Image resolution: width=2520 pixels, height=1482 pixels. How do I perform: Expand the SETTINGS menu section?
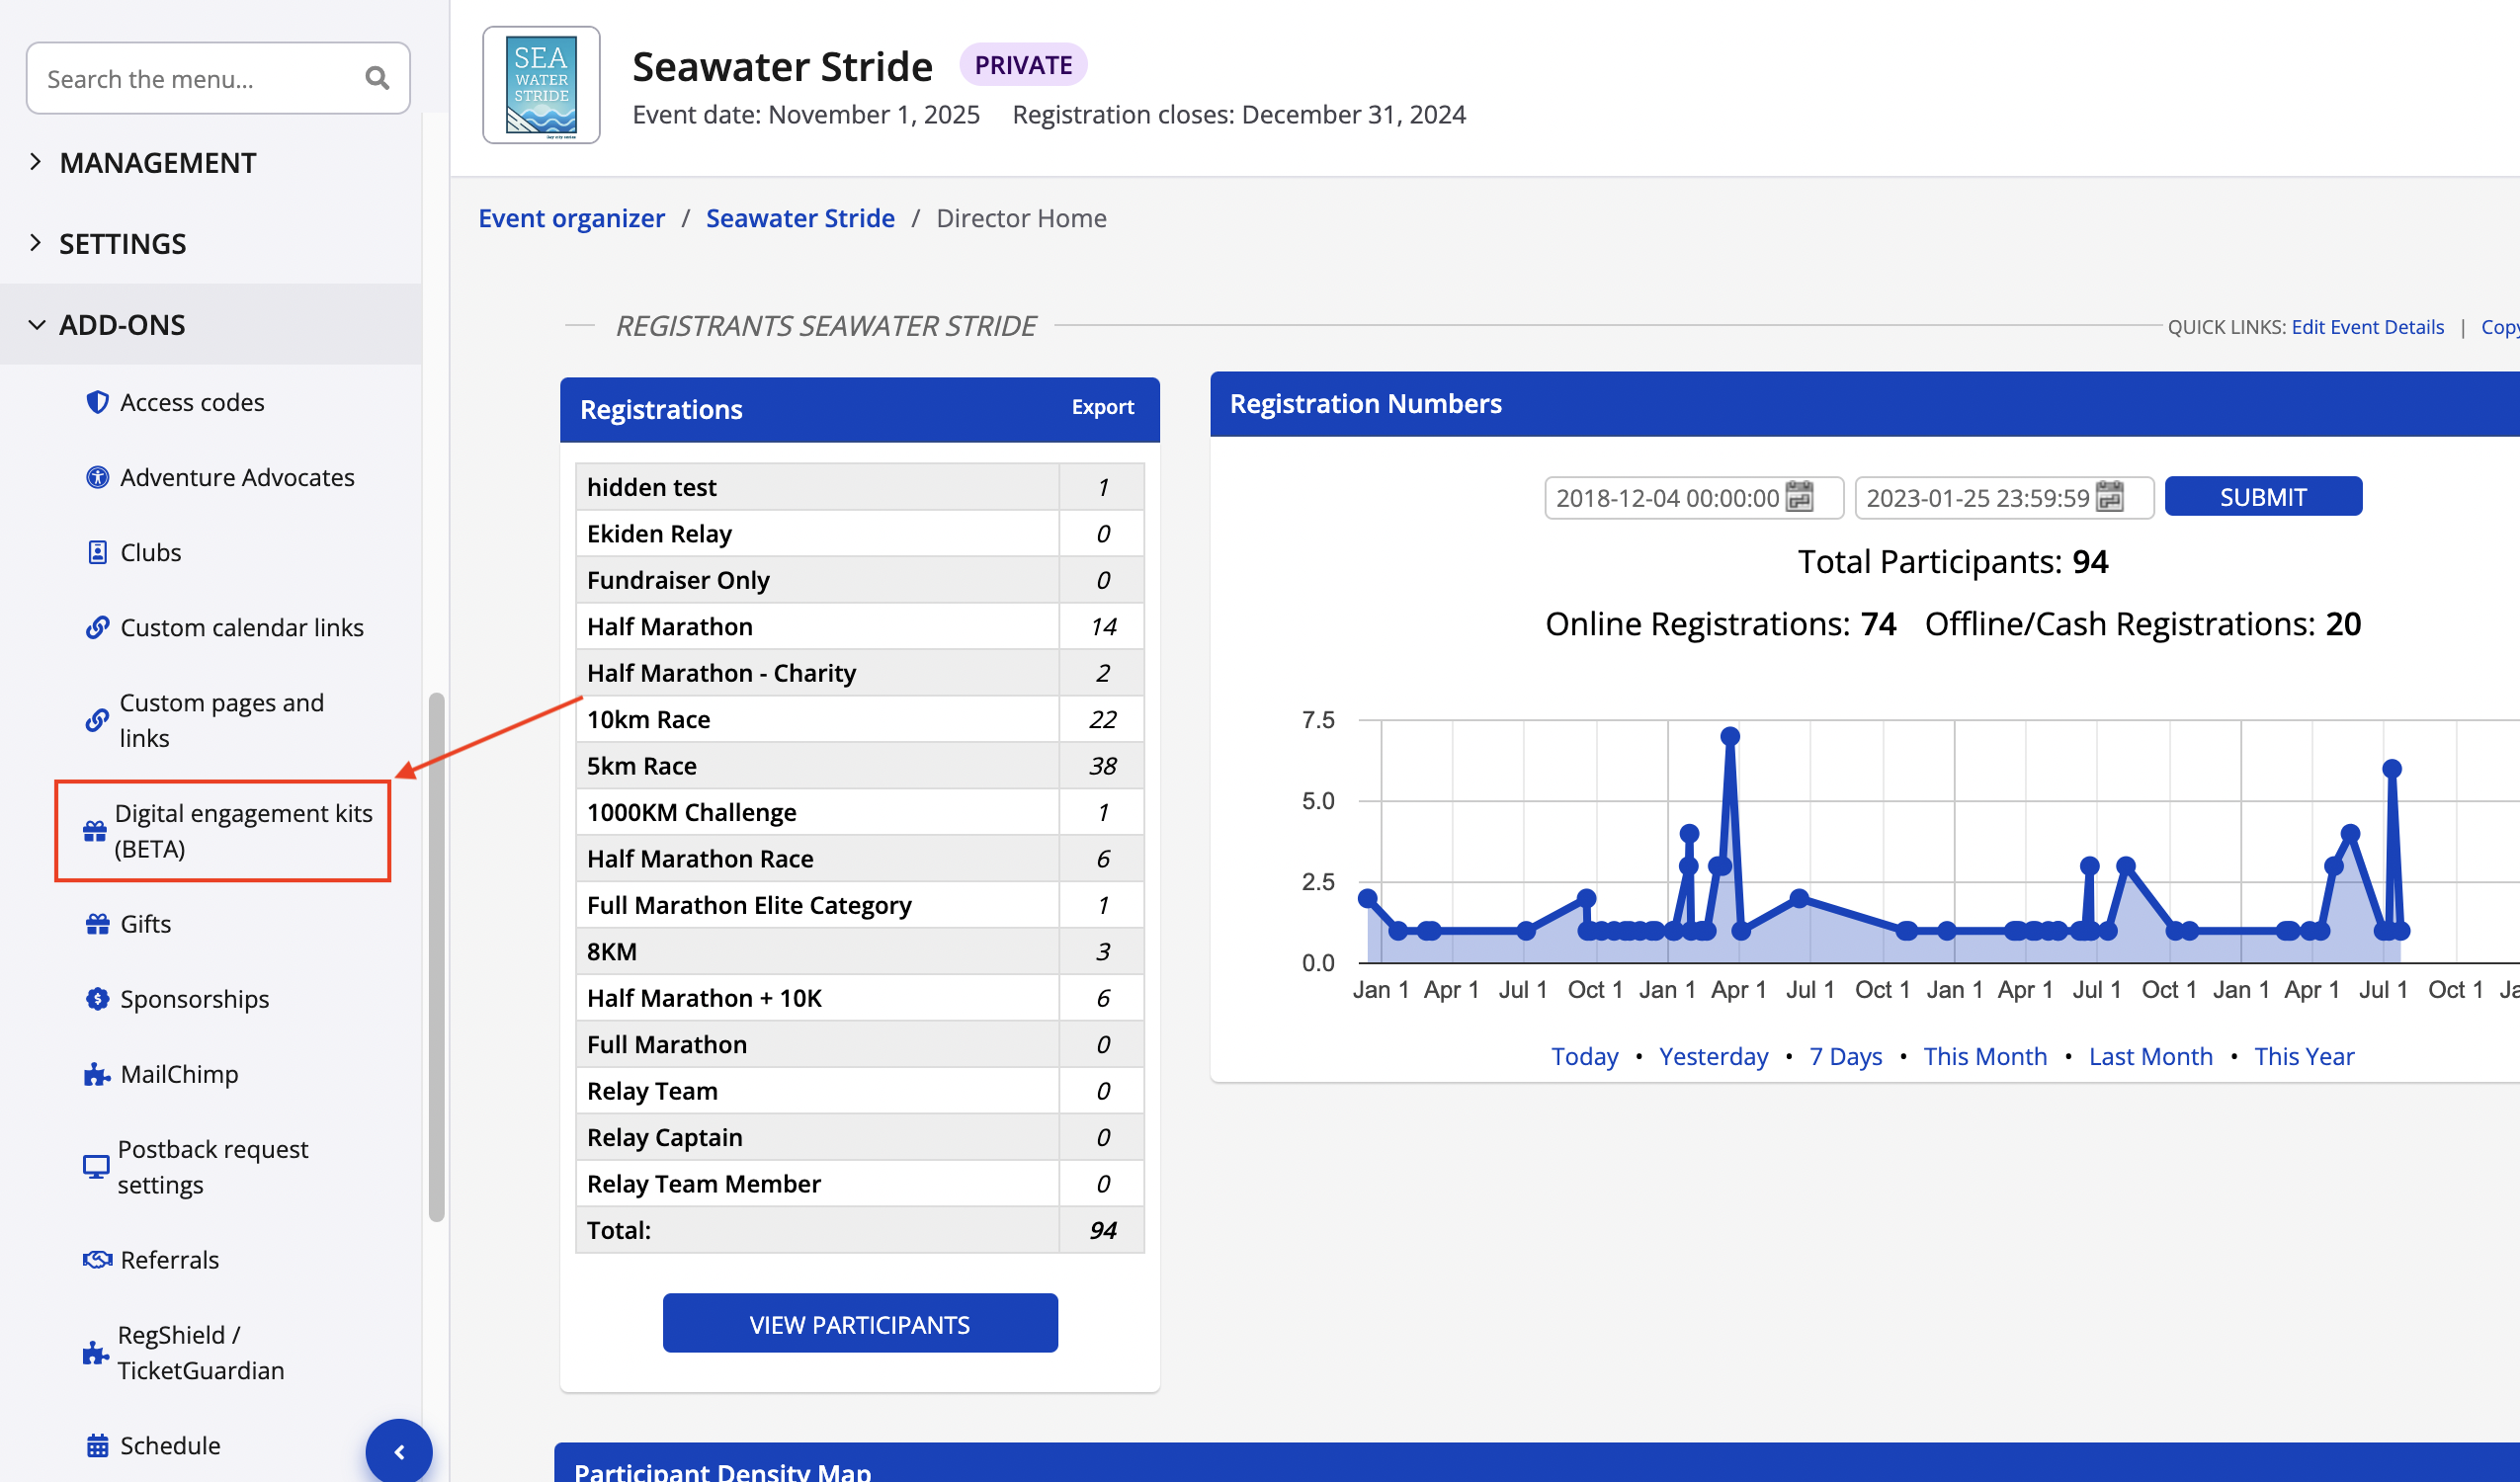pyautogui.click(x=122, y=243)
